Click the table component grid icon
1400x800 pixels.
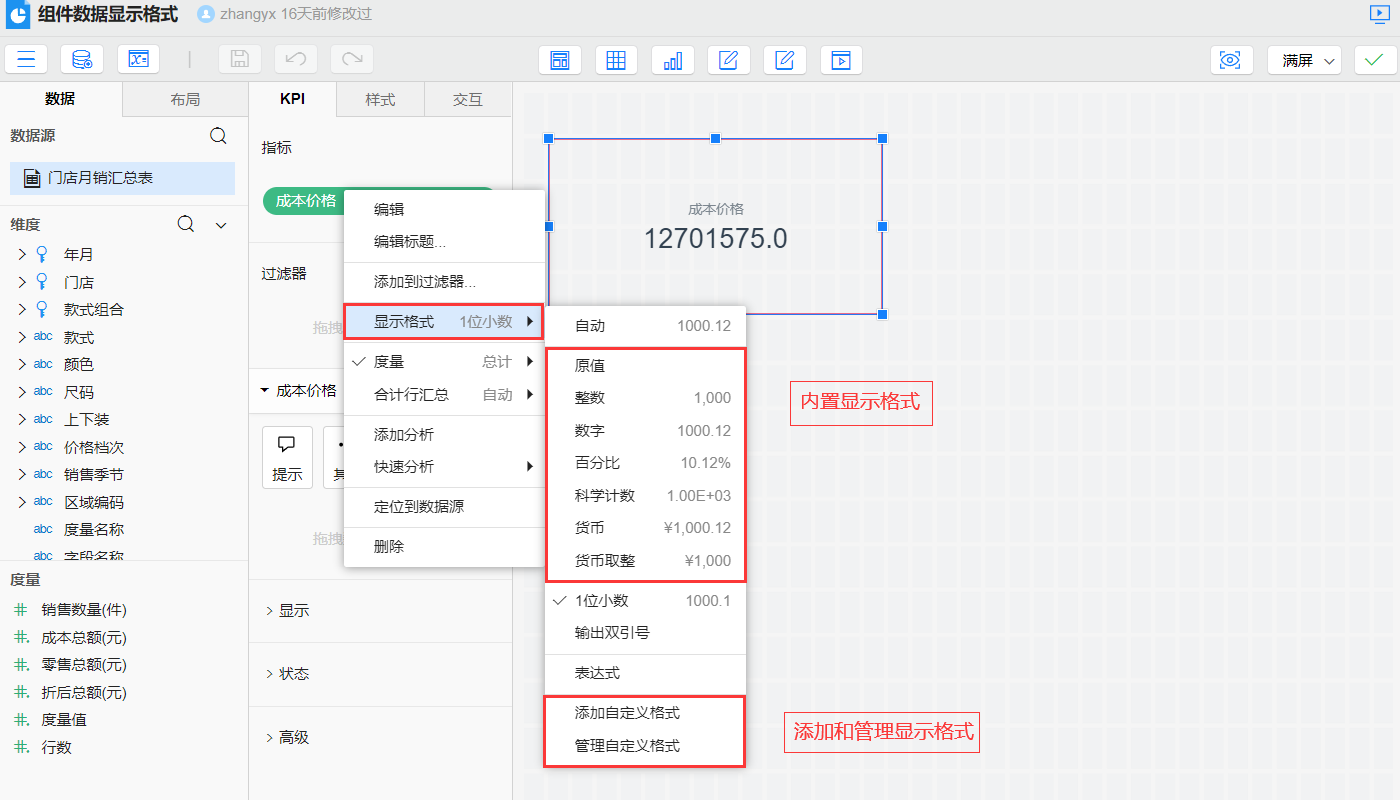click(x=616, y=60)
